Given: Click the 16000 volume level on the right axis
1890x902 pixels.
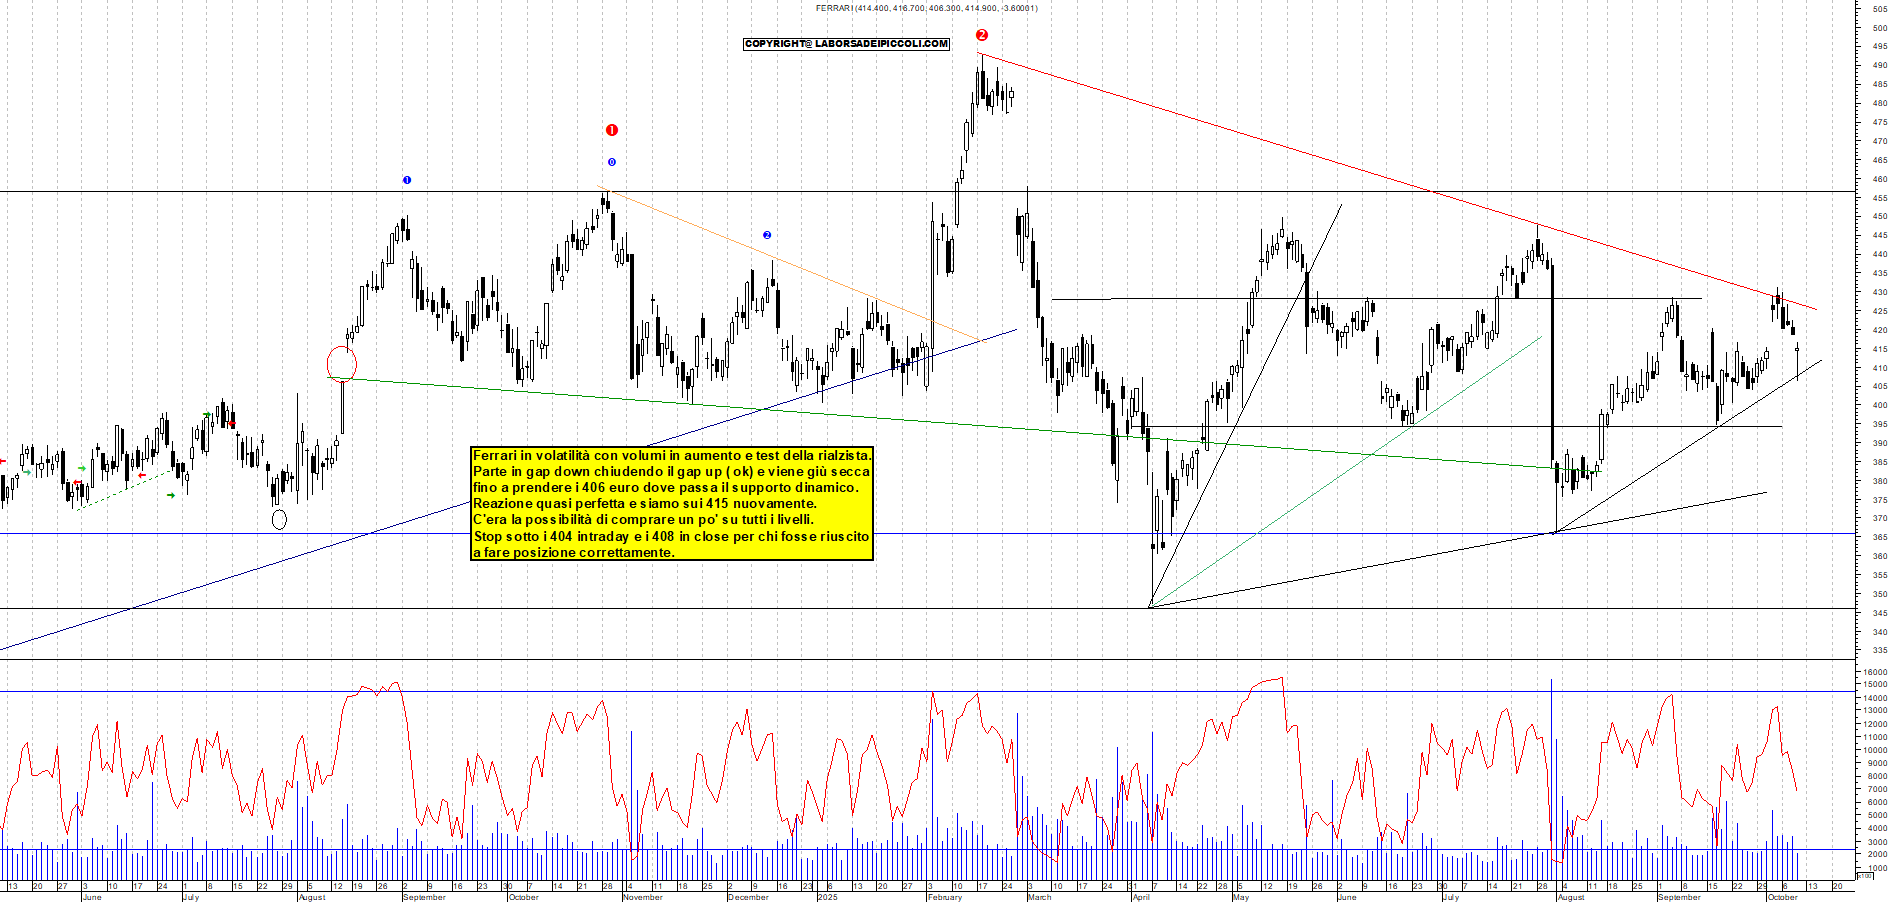Looking at the screenshot, I should (1874, 673).
